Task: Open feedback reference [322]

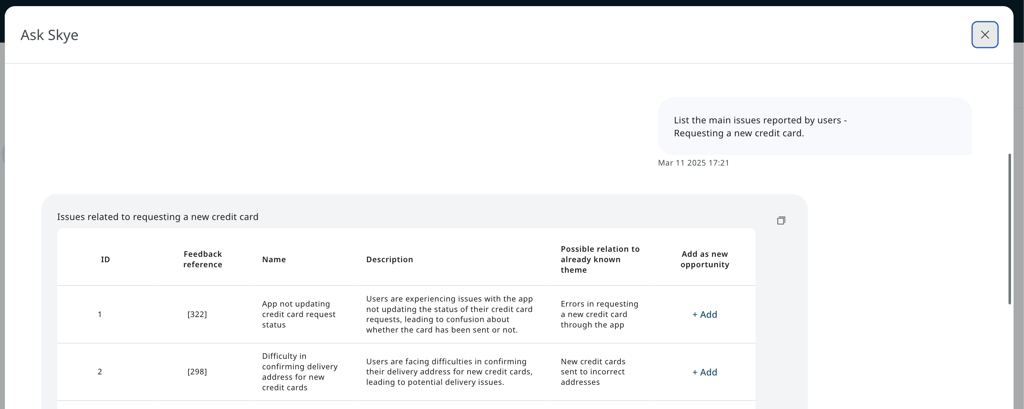Action: (197, 314)
